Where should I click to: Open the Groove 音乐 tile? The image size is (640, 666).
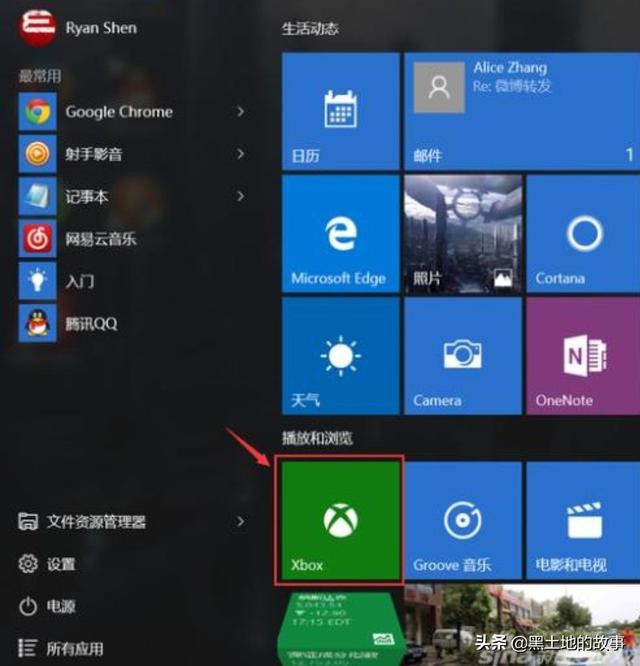(x=463, y=521)
